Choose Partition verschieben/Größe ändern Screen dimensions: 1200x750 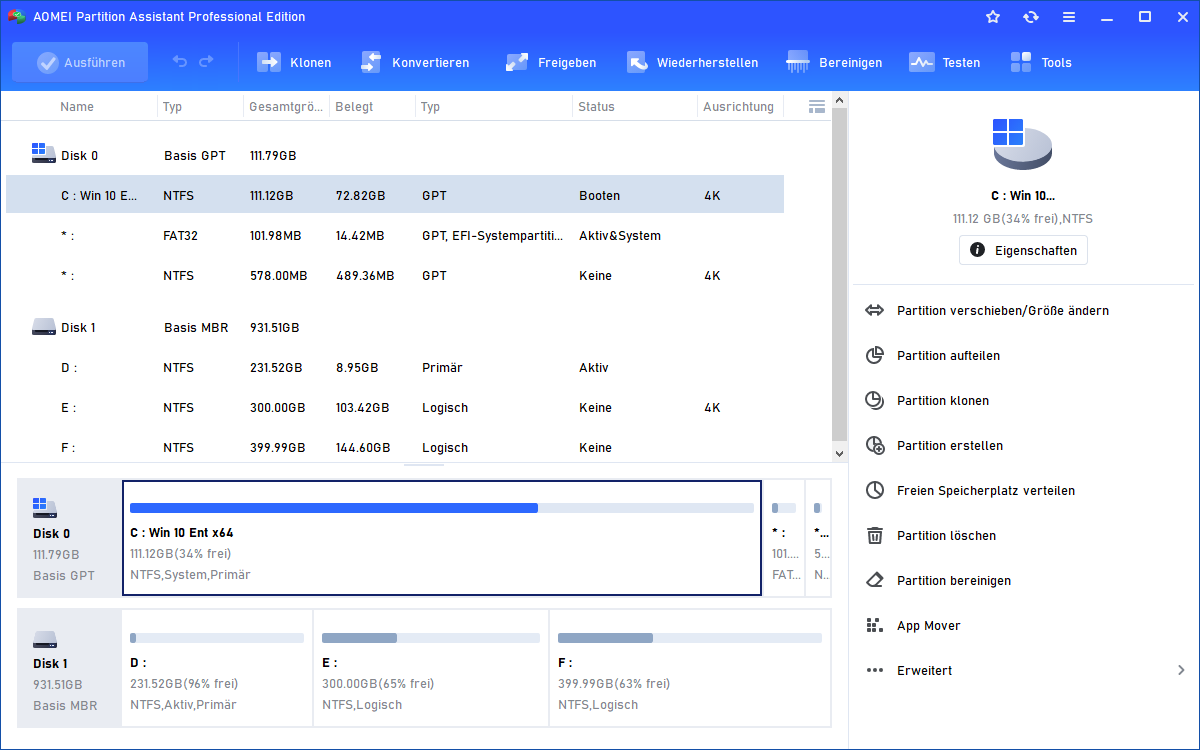1002,311
